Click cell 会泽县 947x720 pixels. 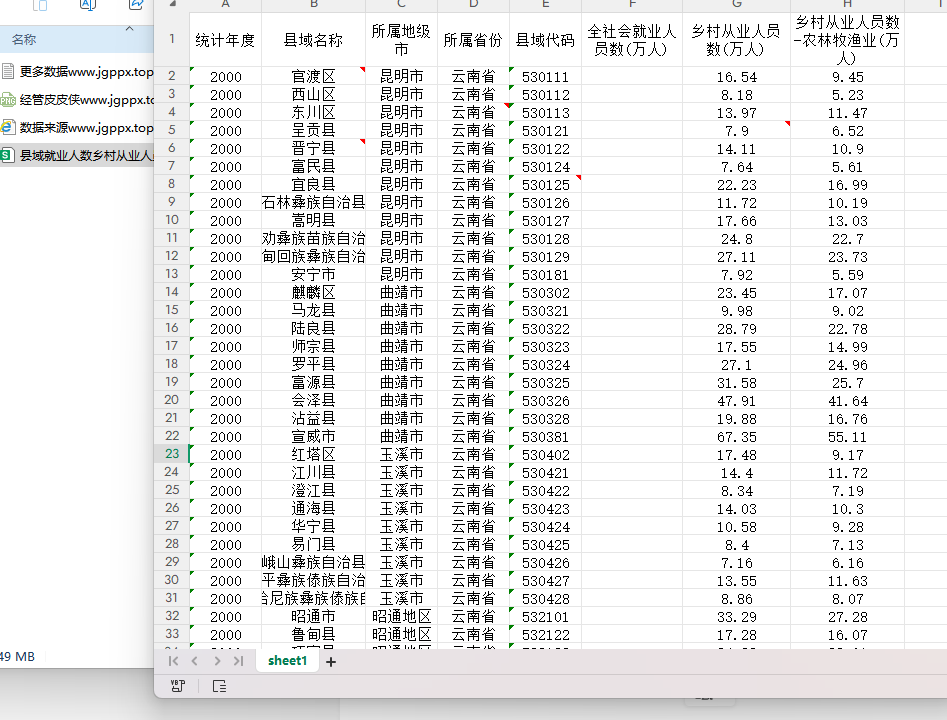313,400
